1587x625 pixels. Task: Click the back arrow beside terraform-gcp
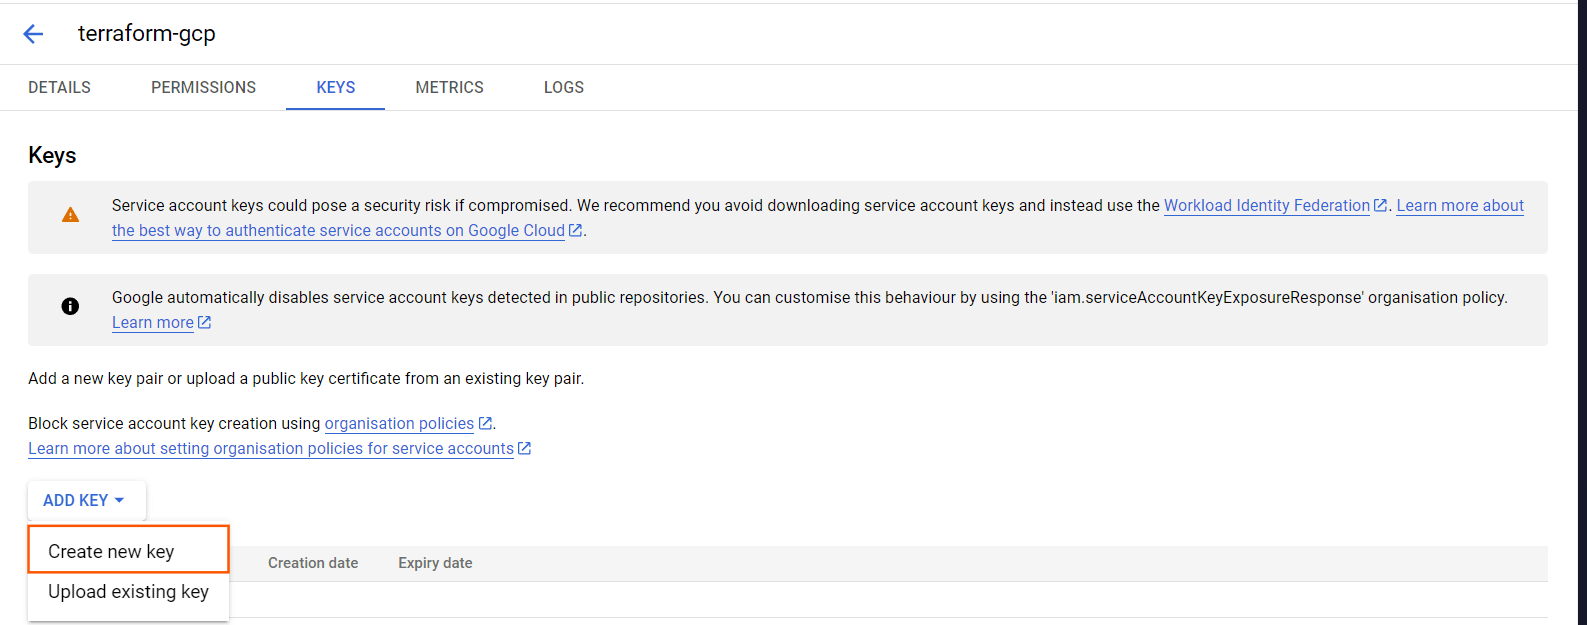click(x=33, y=34)
